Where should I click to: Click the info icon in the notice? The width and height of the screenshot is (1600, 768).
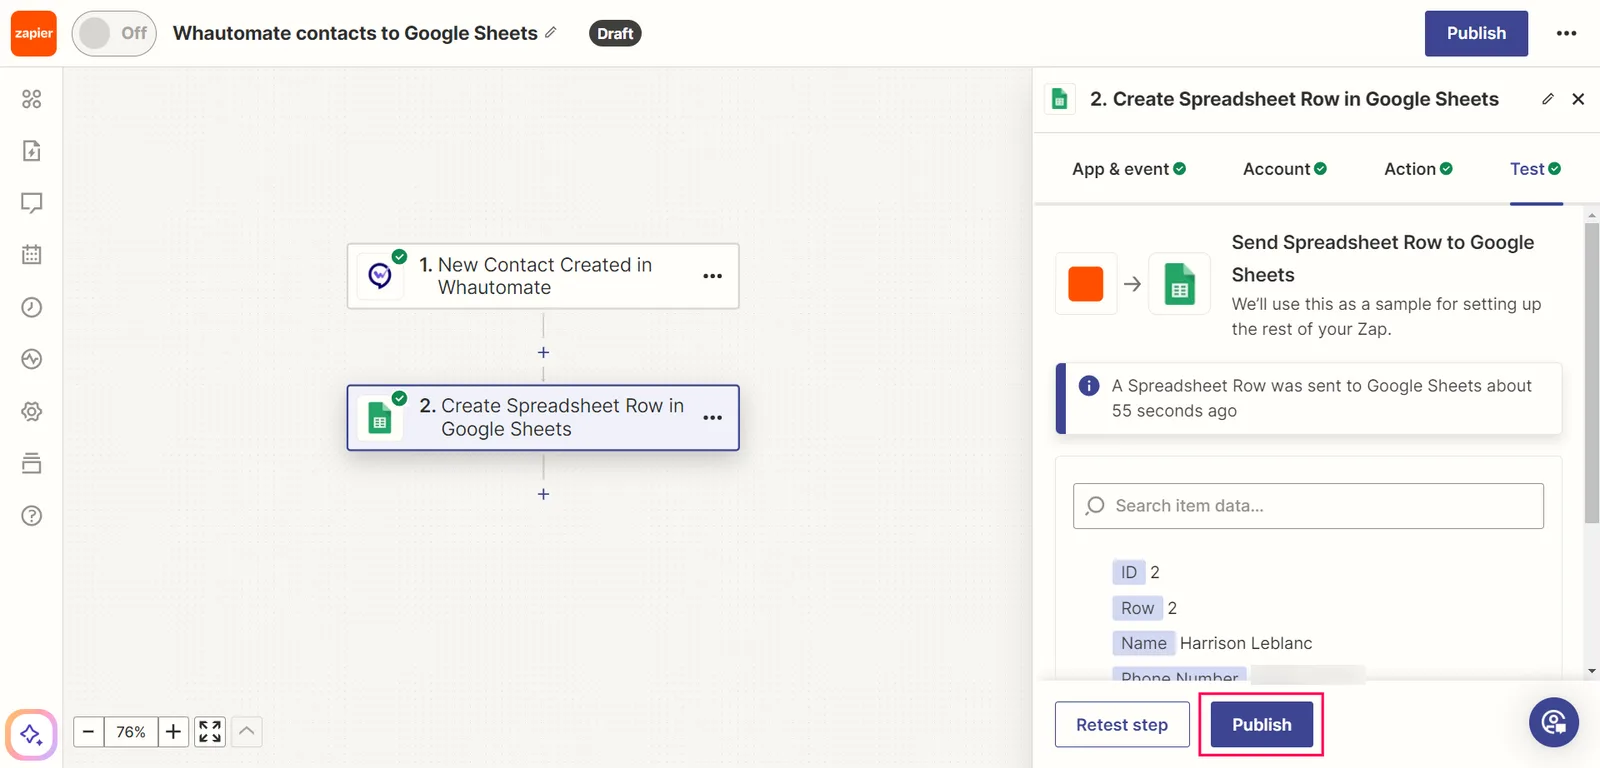pyautogui.click(x=1089, y=386)
